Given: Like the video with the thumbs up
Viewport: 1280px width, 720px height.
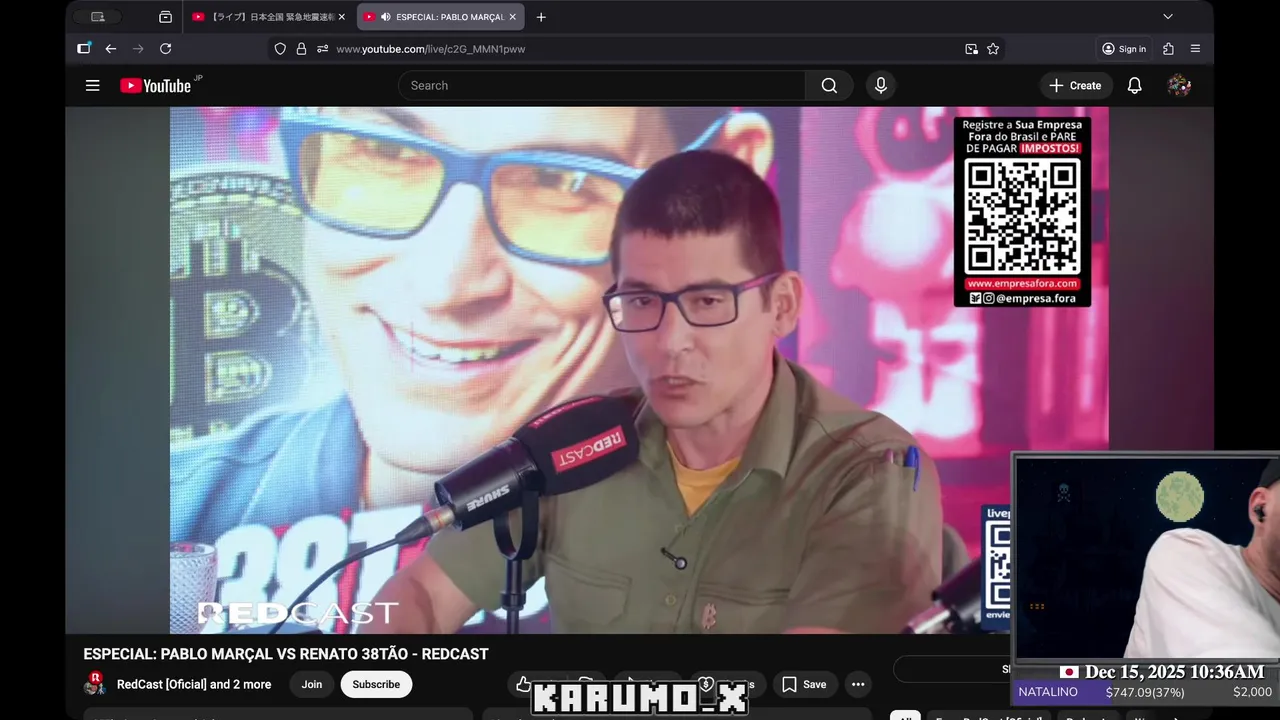Looking at the screenshot, I should click(x=523, y=684).
